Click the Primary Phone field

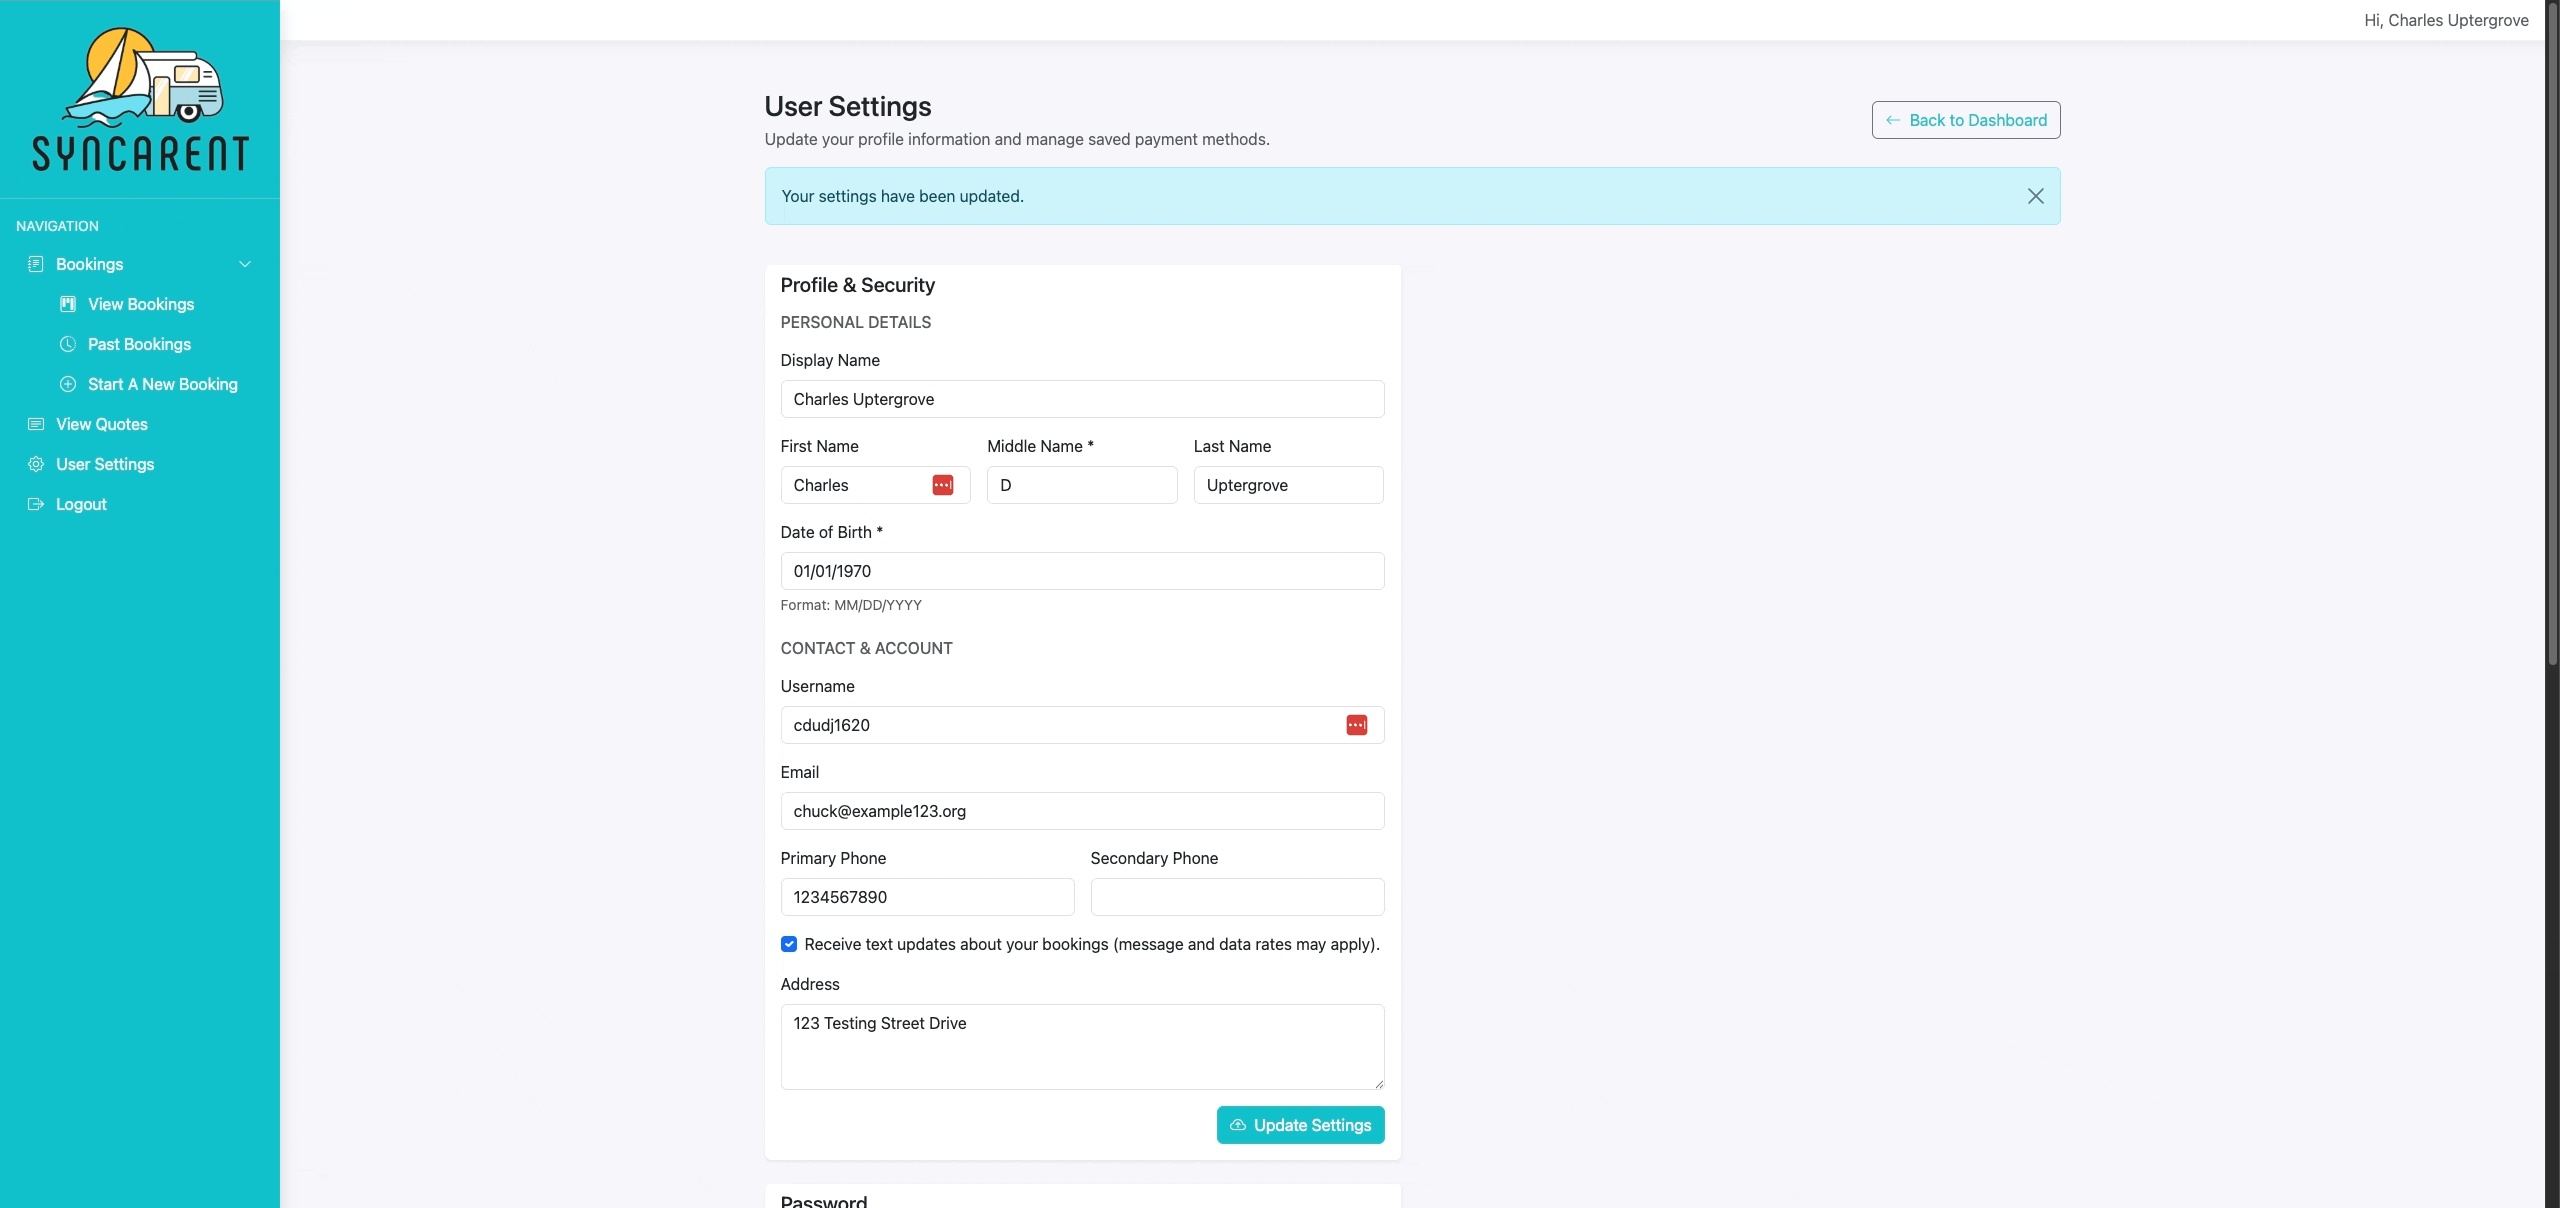pos(927,897)
